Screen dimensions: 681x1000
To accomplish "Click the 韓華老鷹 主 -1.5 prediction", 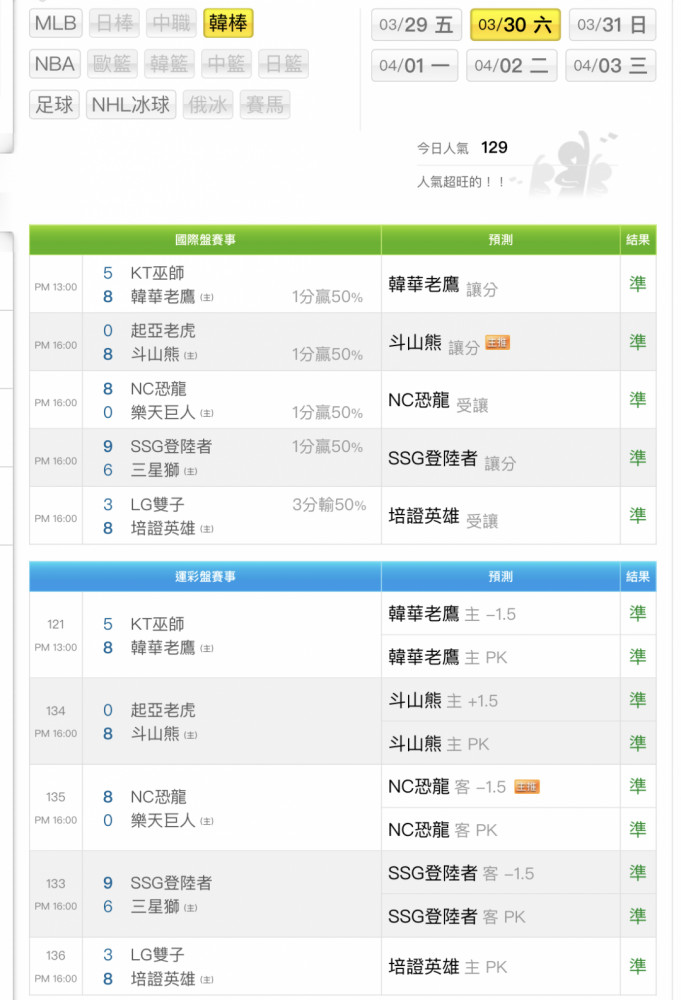I will tap(452, 614).
